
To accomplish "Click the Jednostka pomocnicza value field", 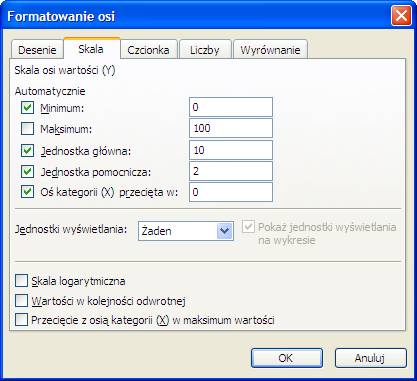I will (231, 171).
